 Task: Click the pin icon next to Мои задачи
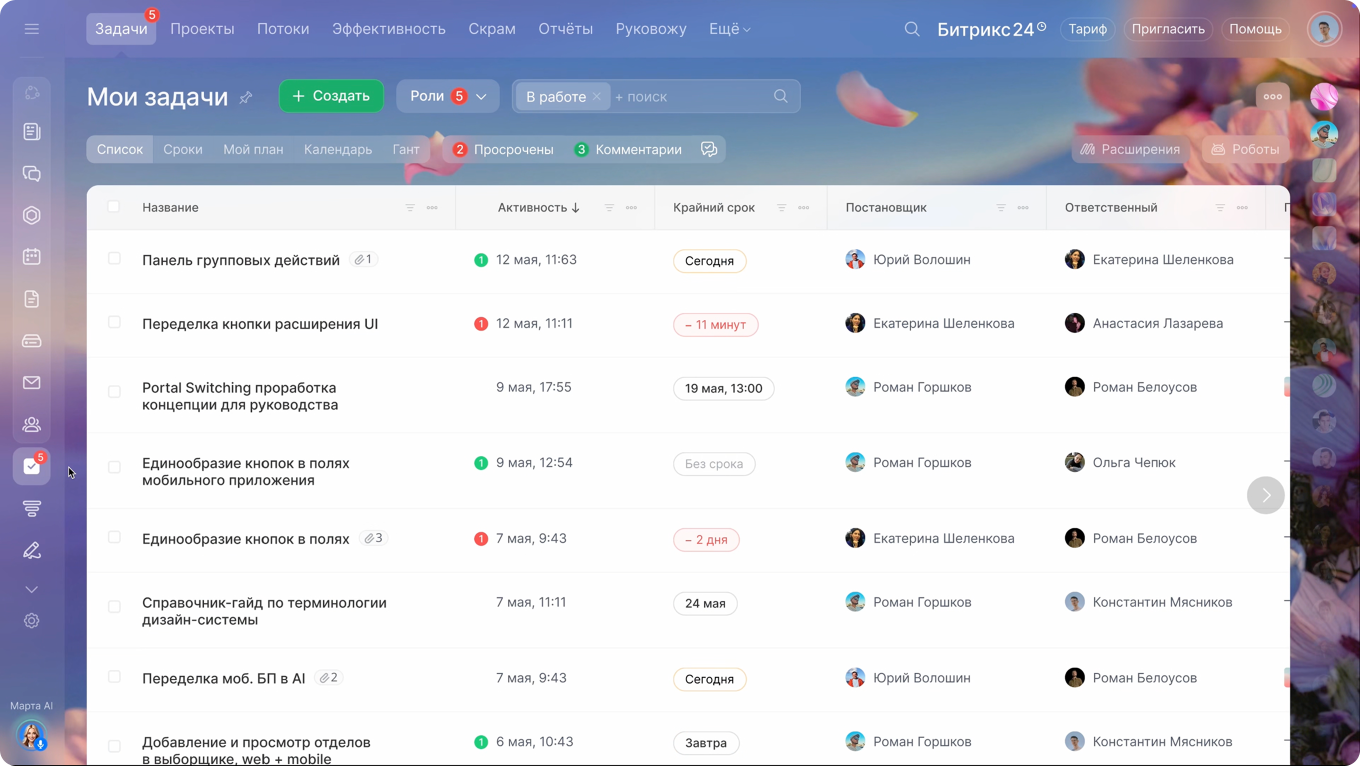[x=246, y=97]
